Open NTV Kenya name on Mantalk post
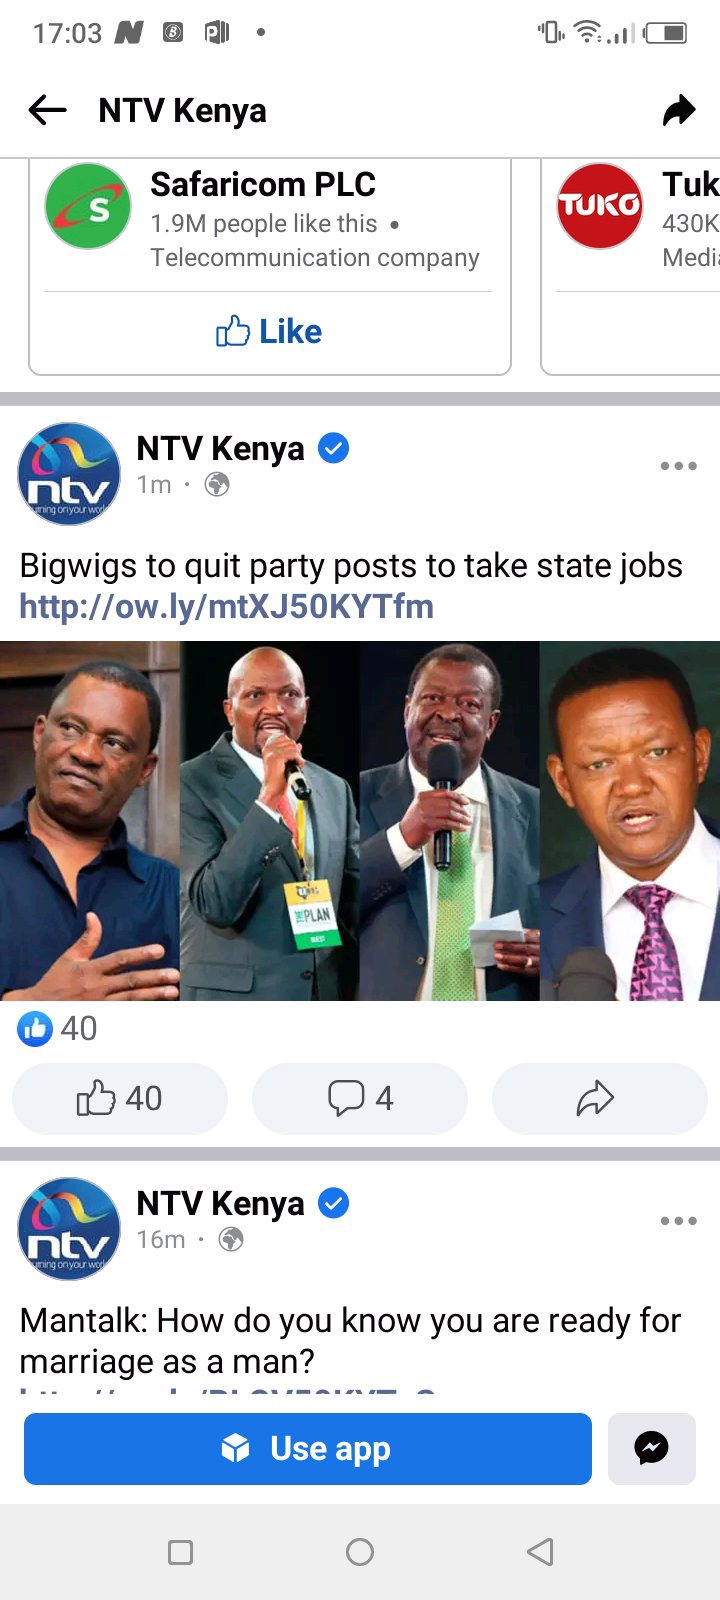 [x=220, y=1203]
